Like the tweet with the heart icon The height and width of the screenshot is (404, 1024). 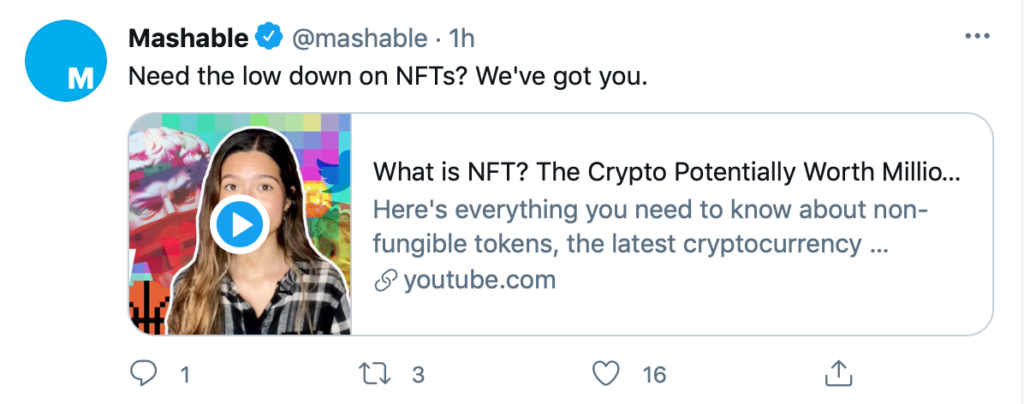point(606,374)
